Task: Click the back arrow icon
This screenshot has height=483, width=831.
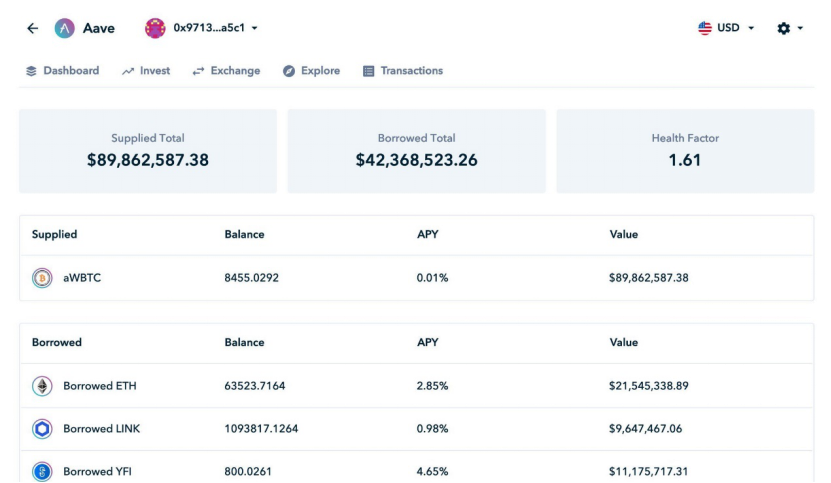Action: pyautogui.click(x=32, y=28)
